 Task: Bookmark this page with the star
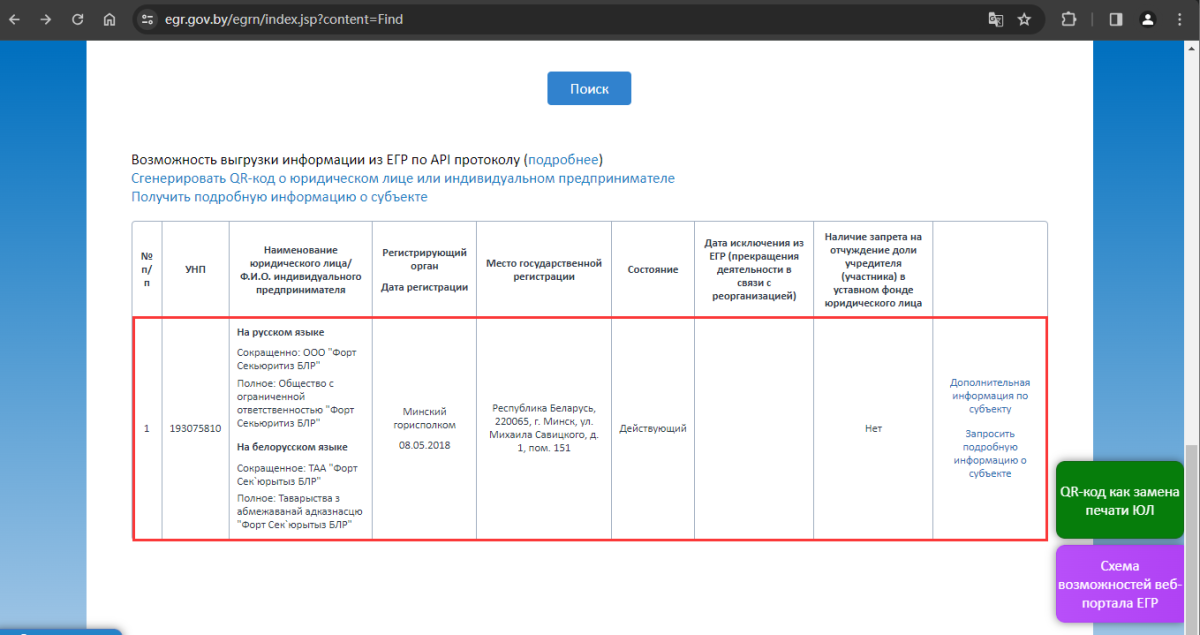pyautogui.click(x=1024, y=19)
